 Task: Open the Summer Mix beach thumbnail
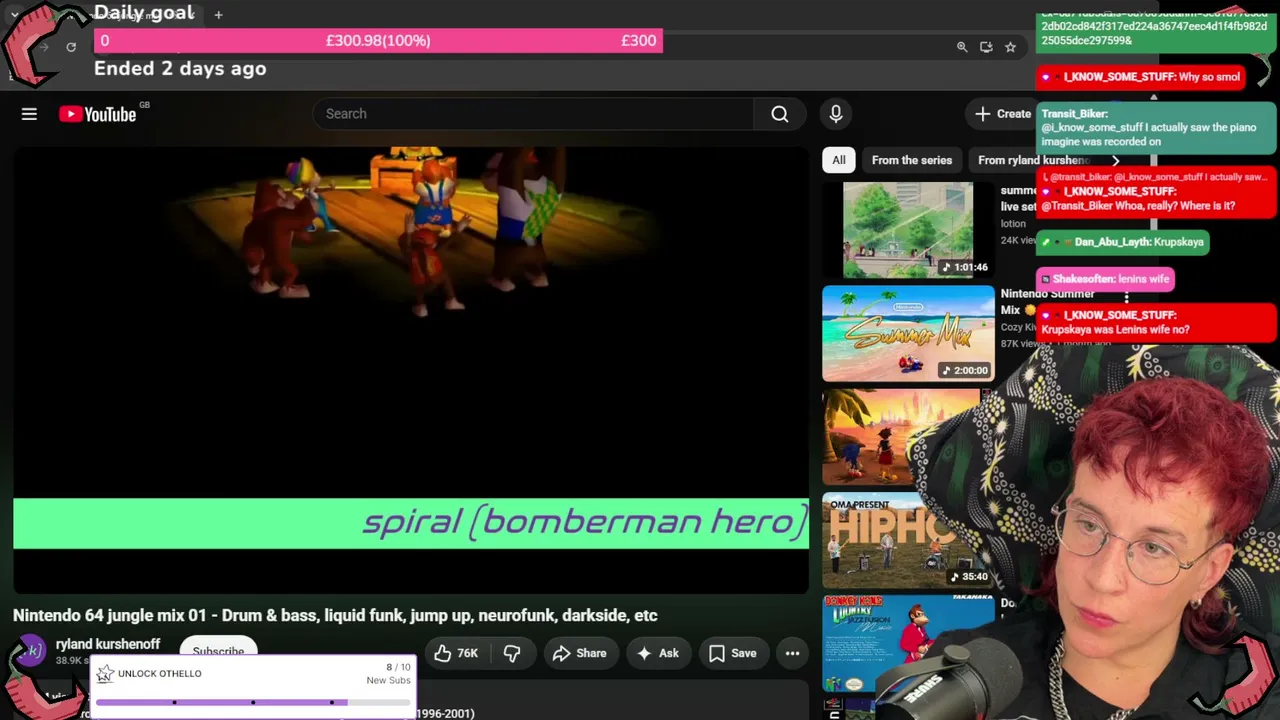coord(908,334)
